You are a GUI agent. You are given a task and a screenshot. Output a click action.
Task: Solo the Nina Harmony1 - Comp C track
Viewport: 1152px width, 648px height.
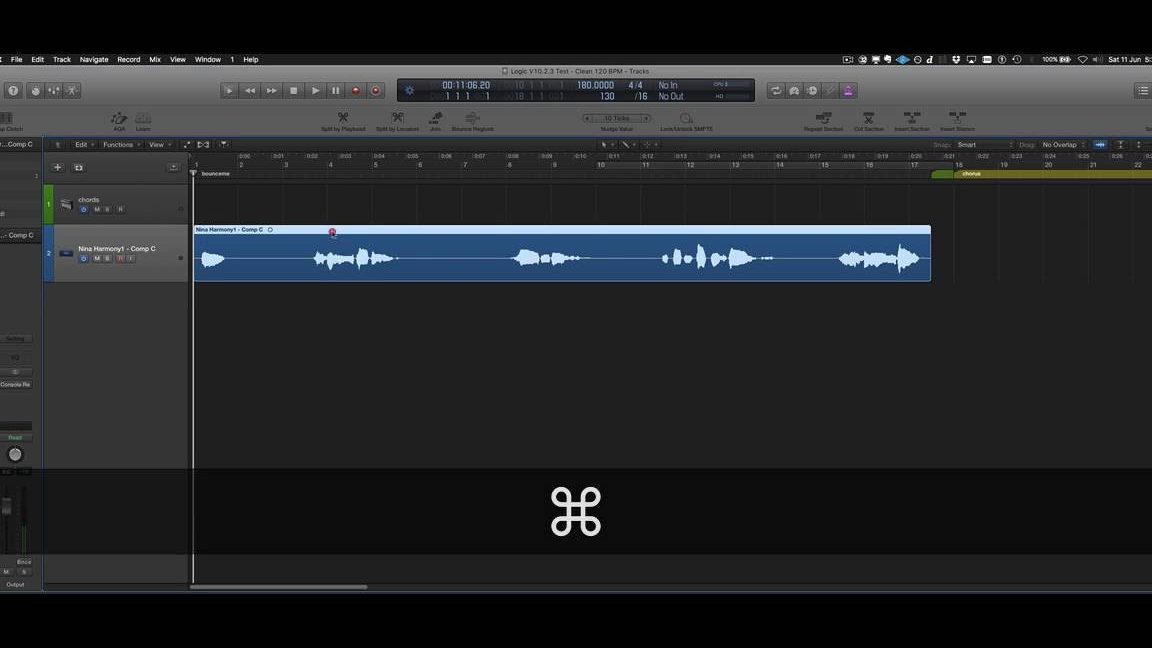(x=107, y=258)
